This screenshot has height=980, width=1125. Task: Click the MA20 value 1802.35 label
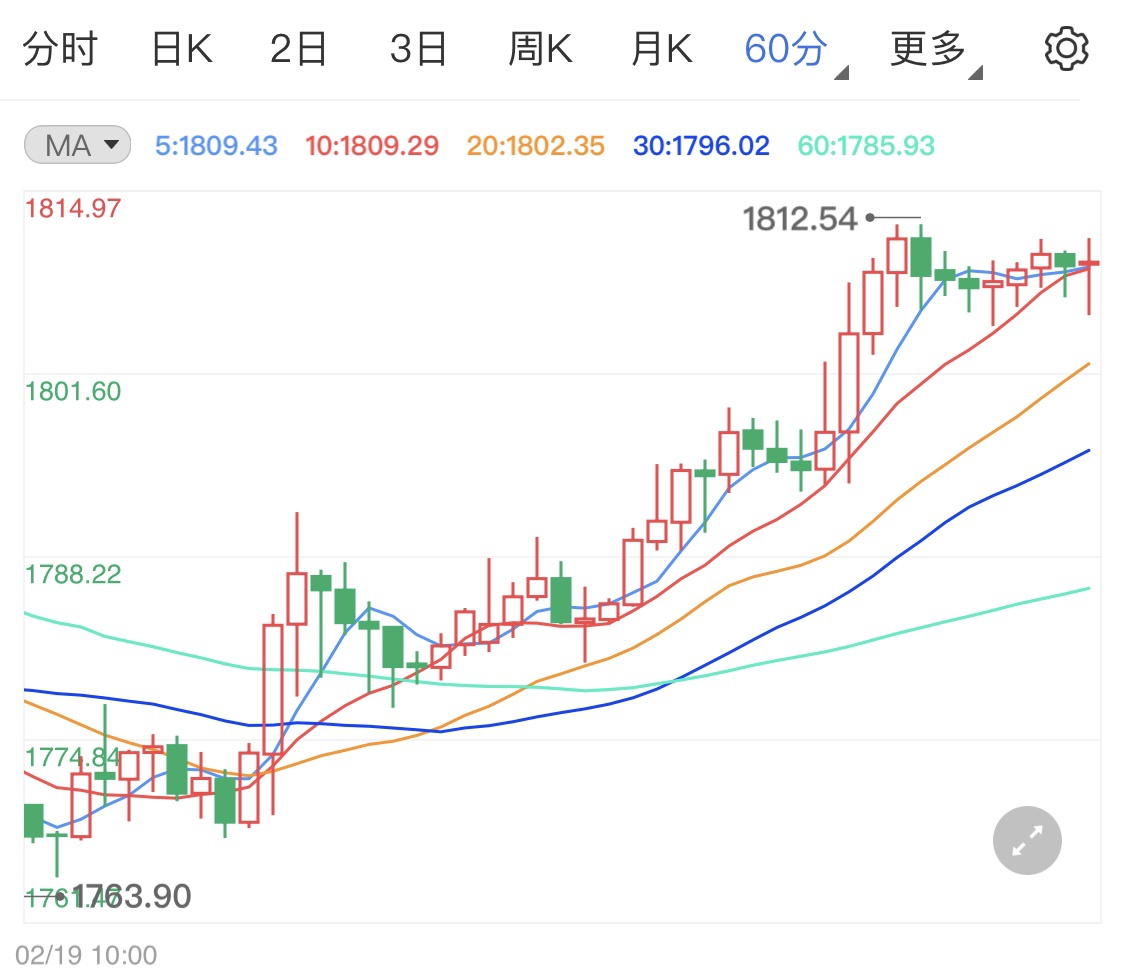(536, 146)
